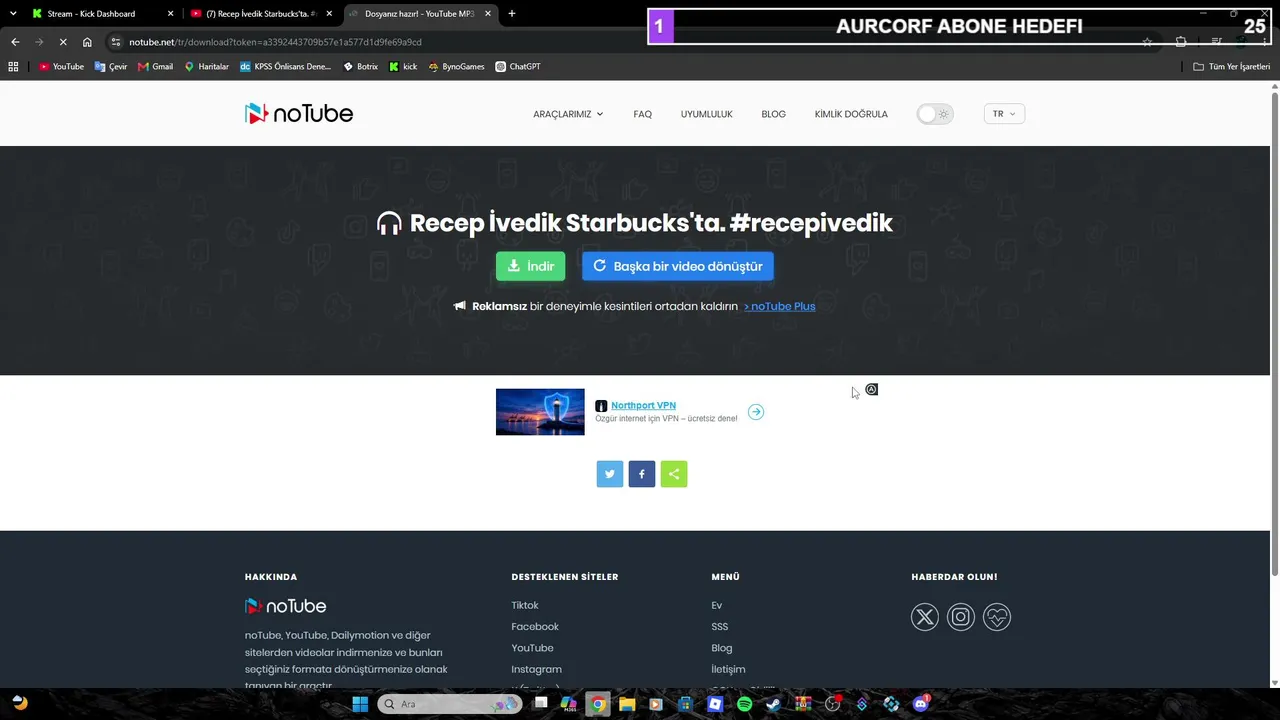Click the browser address bar
1280x720 pixels.
pyautogui.click(x=620, y=42)
